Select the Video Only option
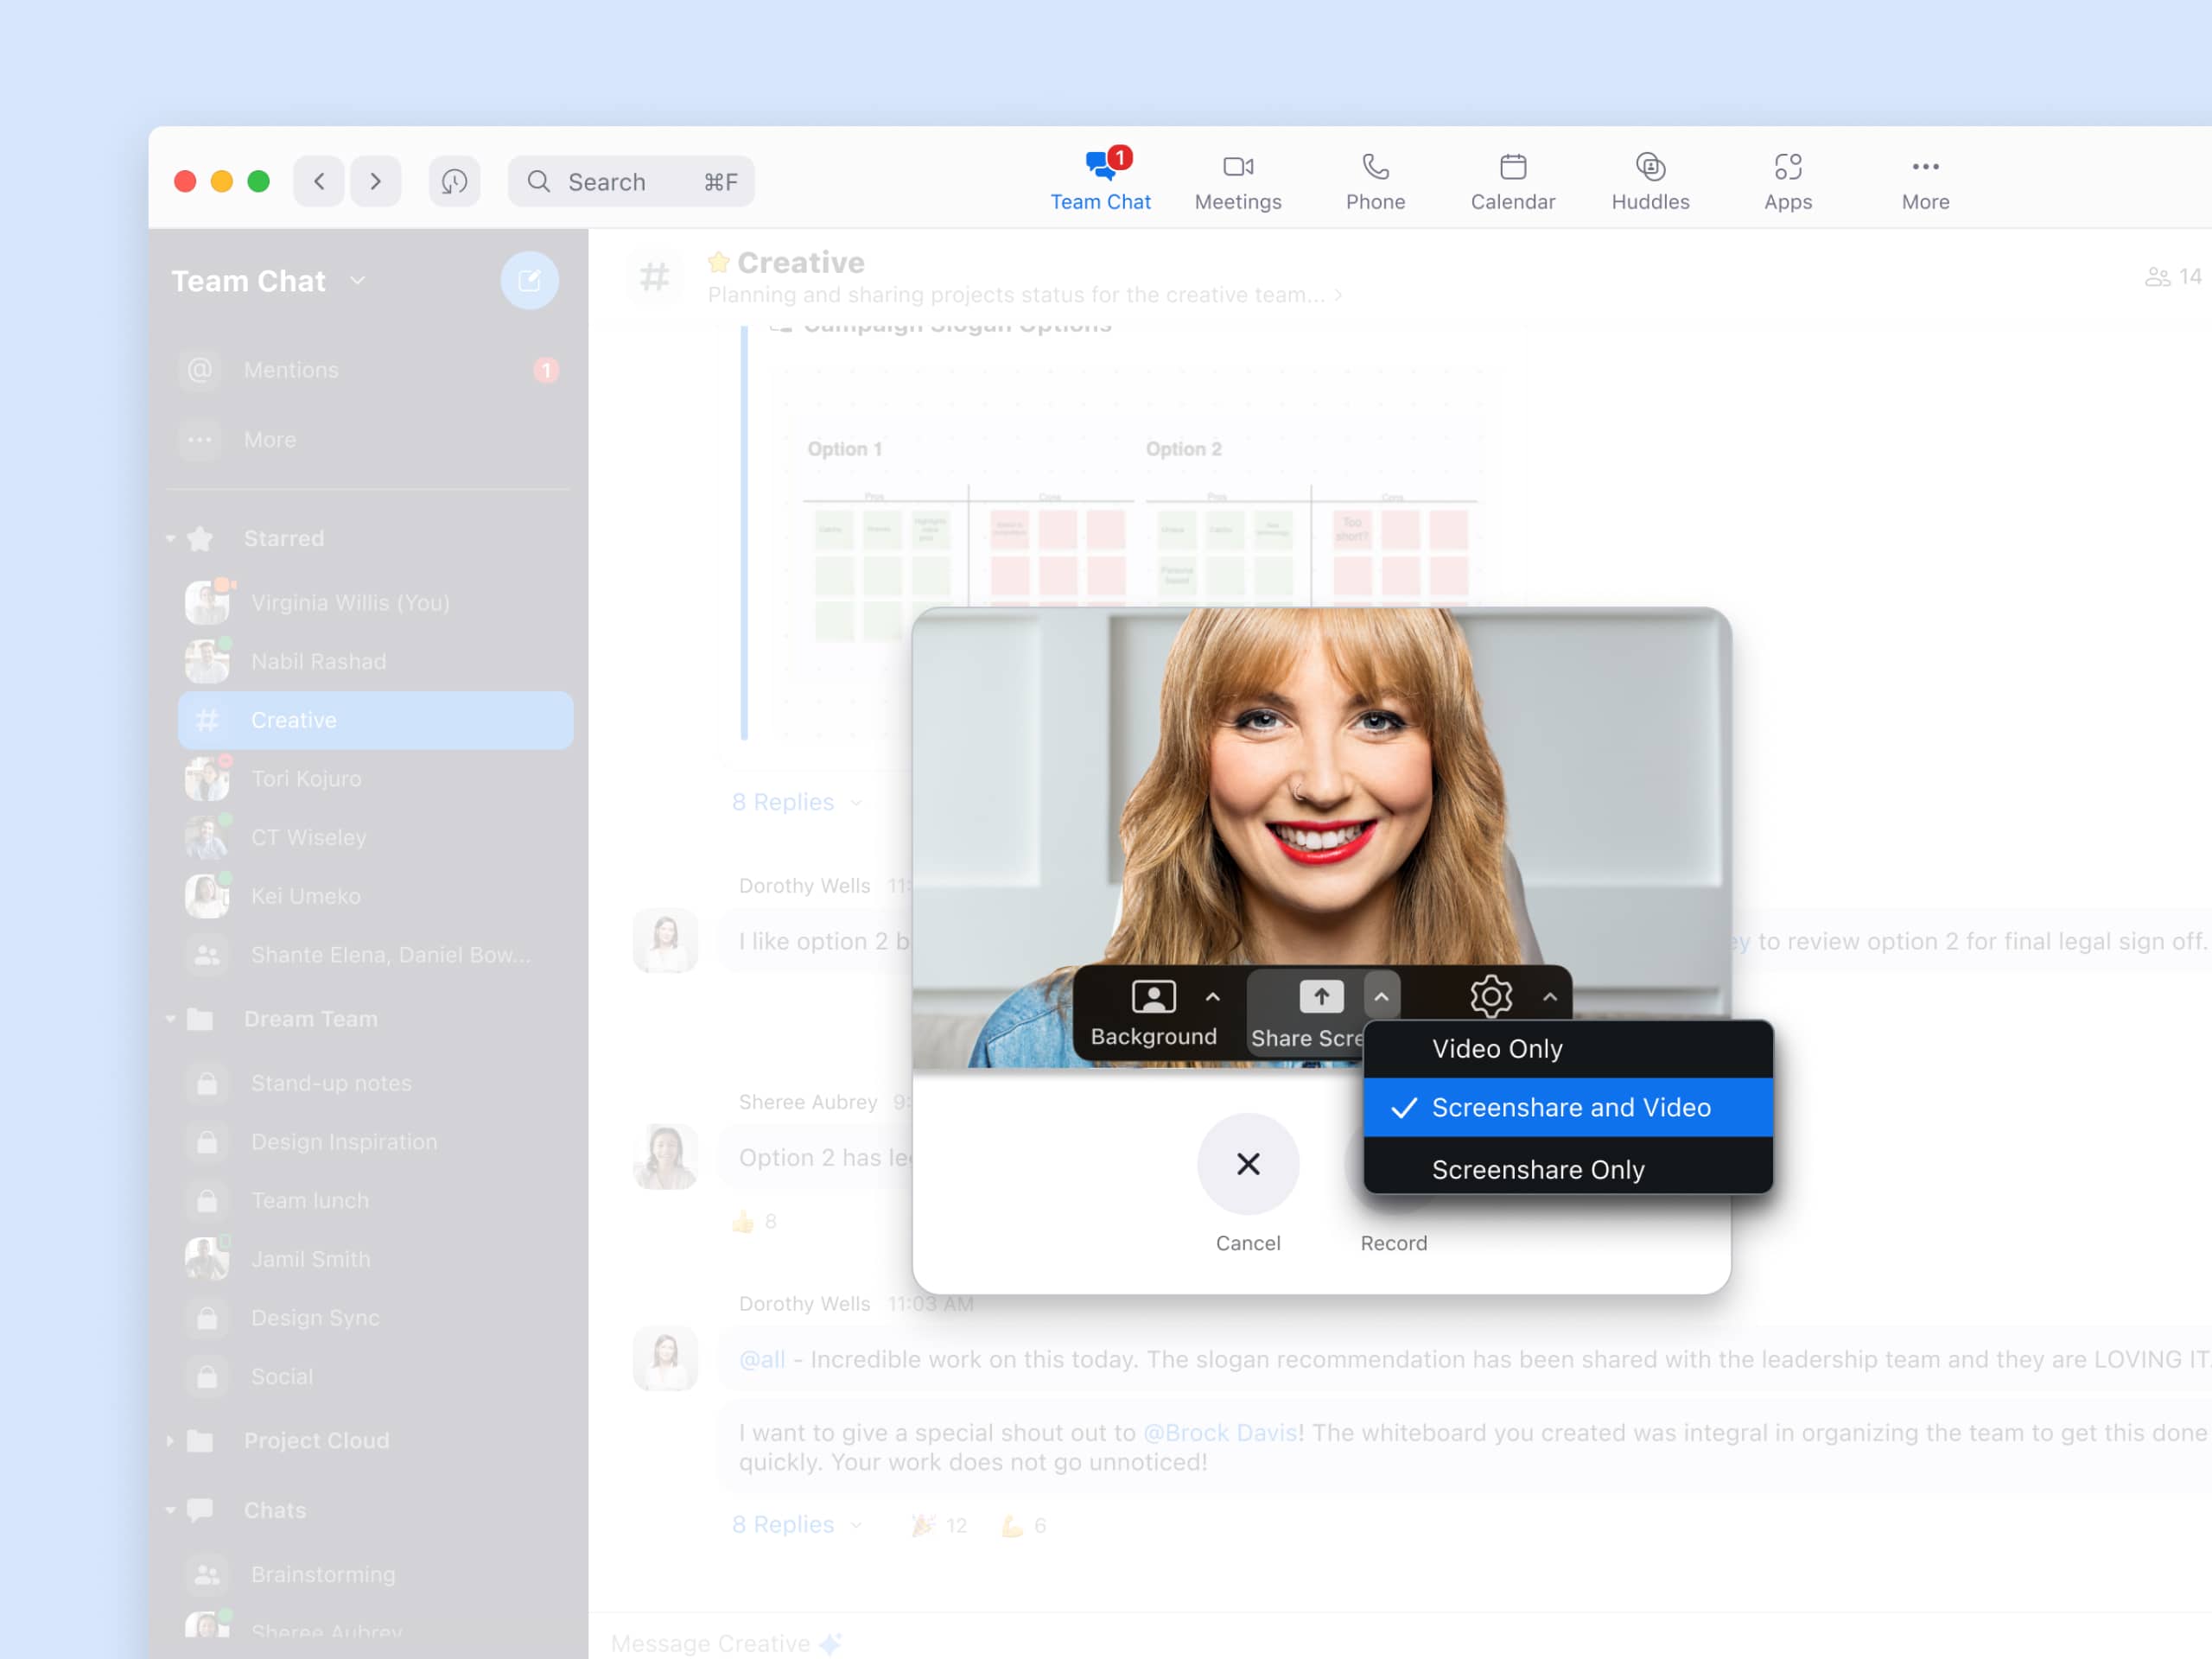 tap(1497, 1048)
